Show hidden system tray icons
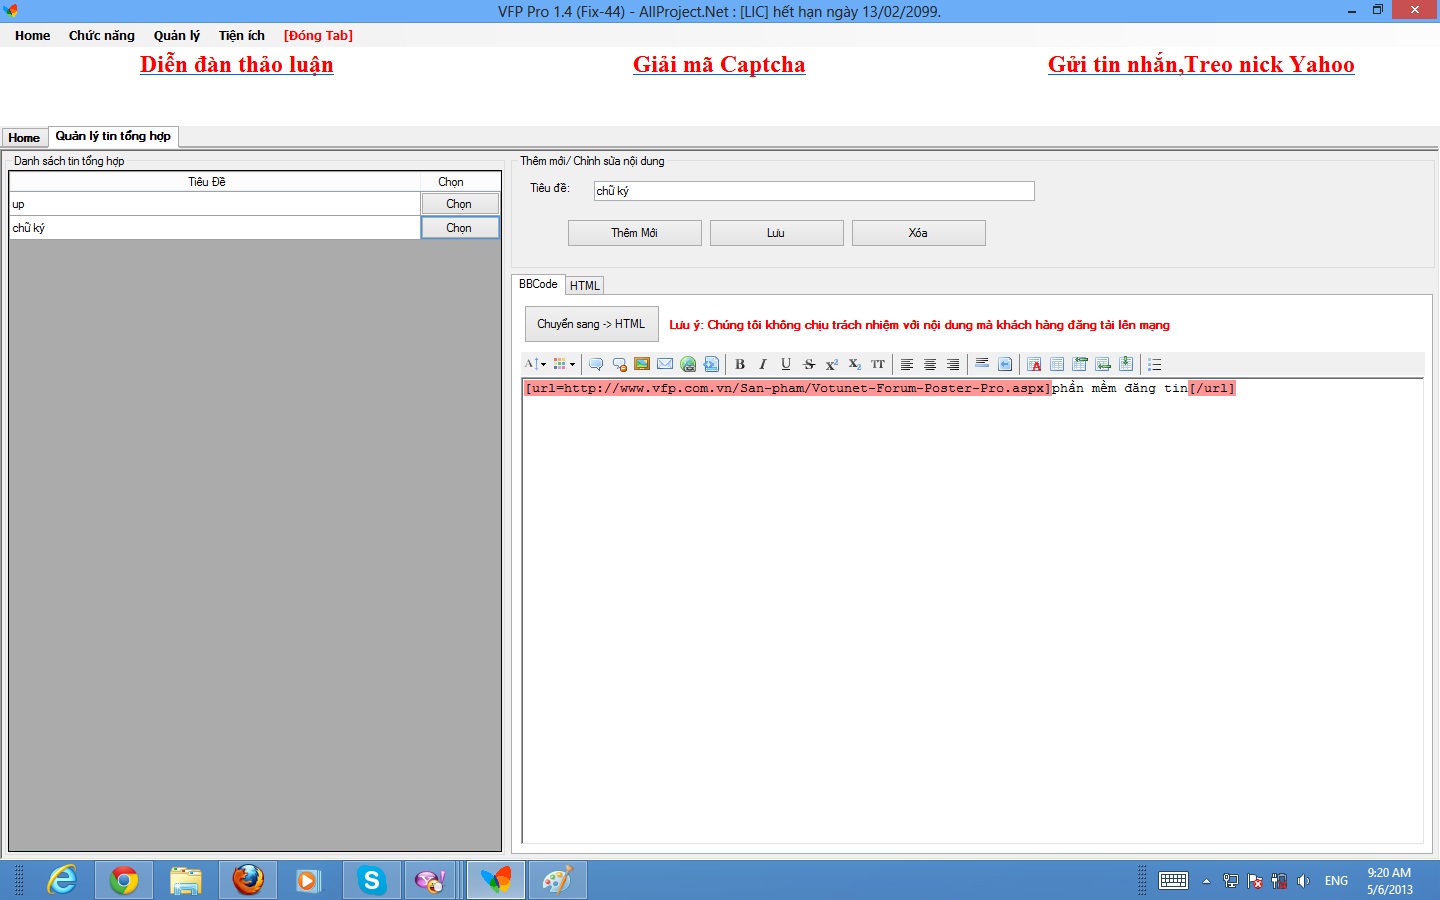 click(1207, 881)
